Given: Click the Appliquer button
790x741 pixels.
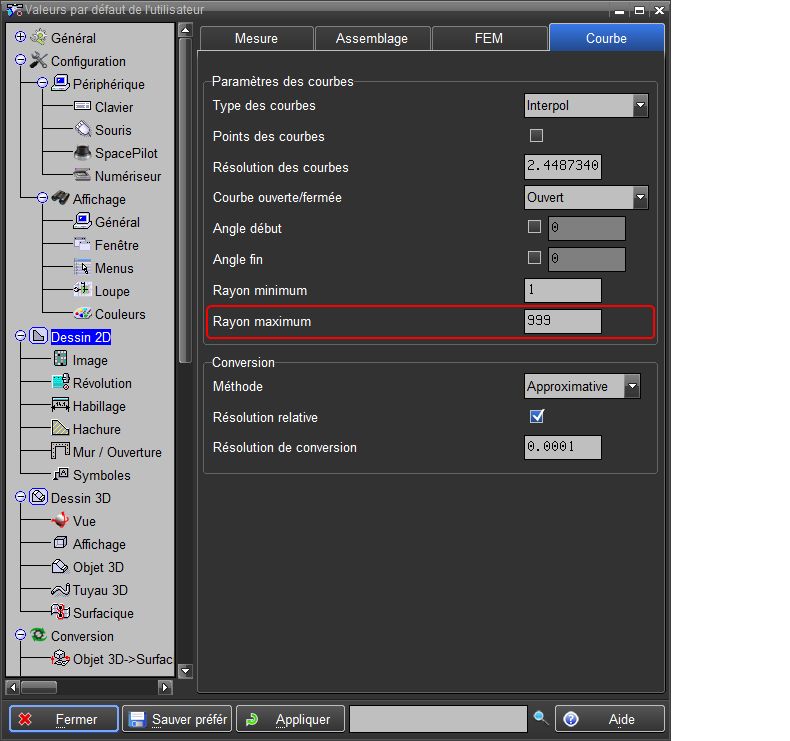Looking at the screenshot, I should click(291, 719).
